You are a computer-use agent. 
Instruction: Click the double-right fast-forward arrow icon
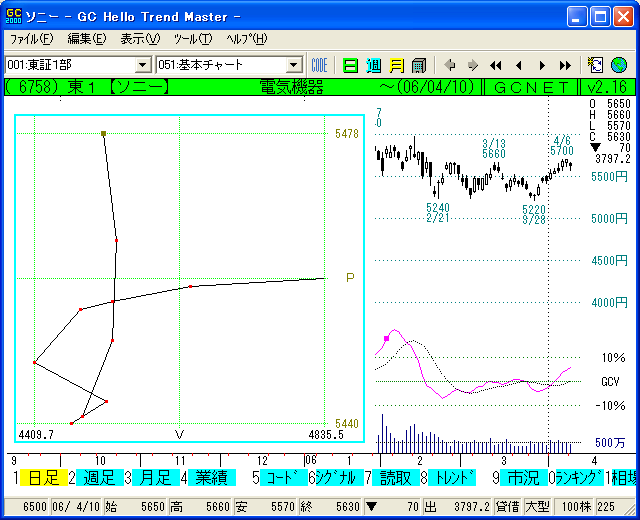(565, 65)
